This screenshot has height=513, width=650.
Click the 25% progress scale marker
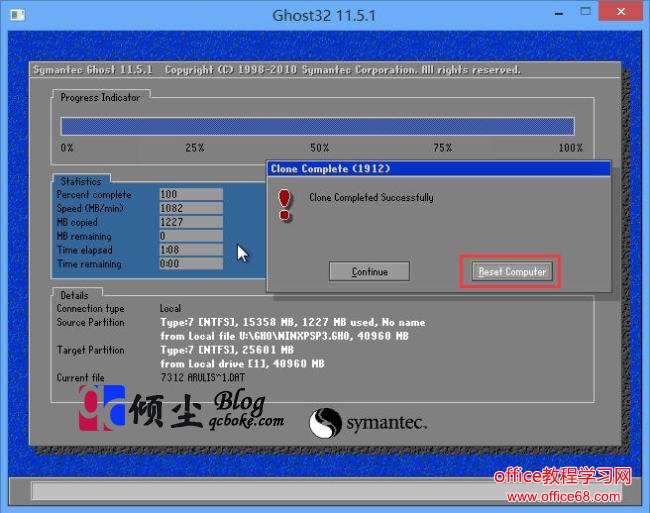pos(194,148)
